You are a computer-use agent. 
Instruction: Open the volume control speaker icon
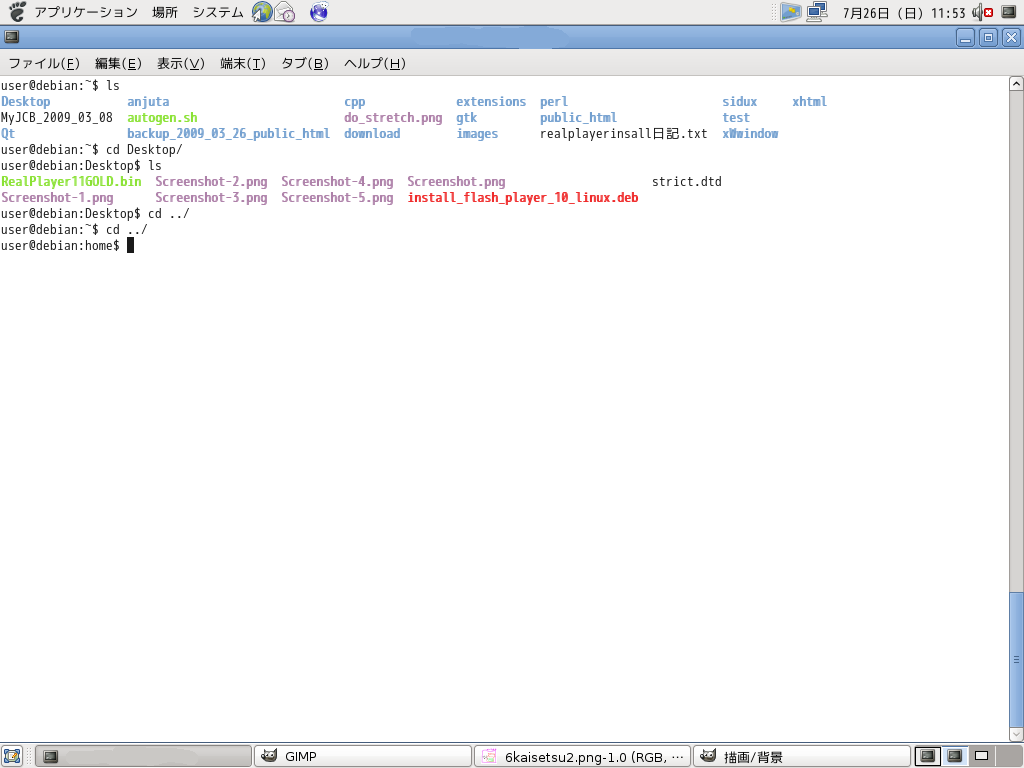(976, 12)
